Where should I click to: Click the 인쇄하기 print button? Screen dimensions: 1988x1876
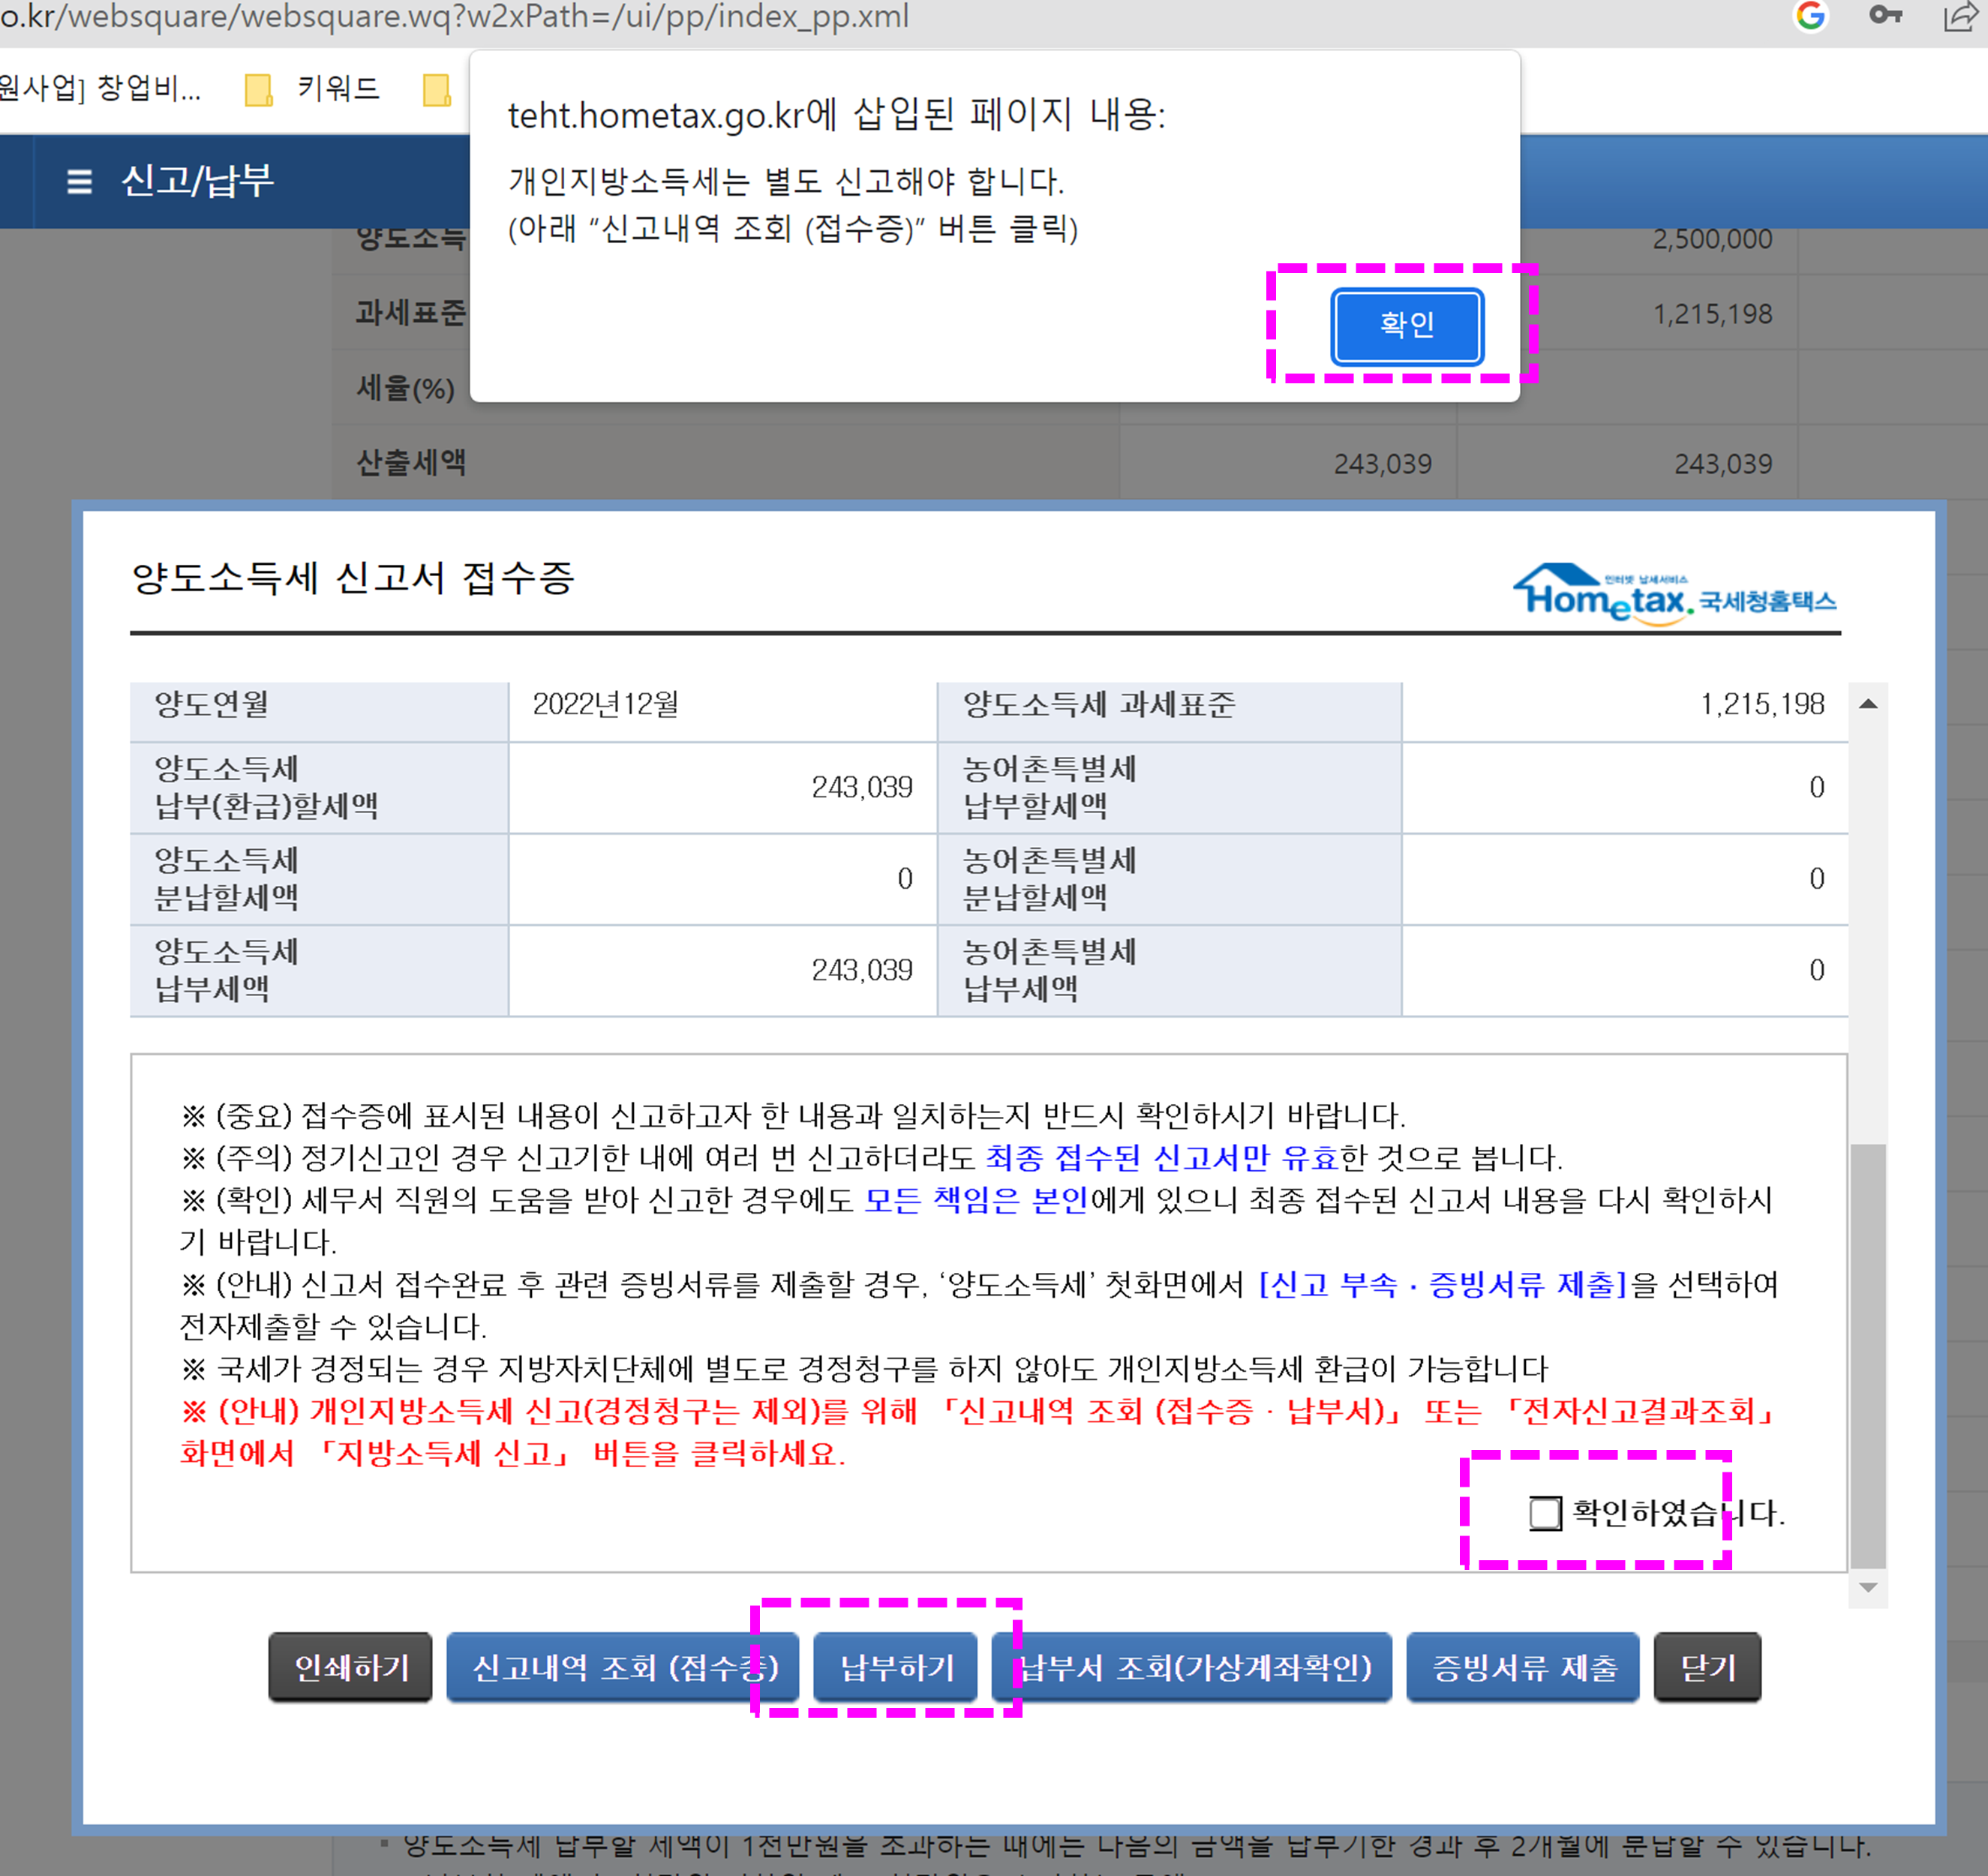[x=351, y=1667]
